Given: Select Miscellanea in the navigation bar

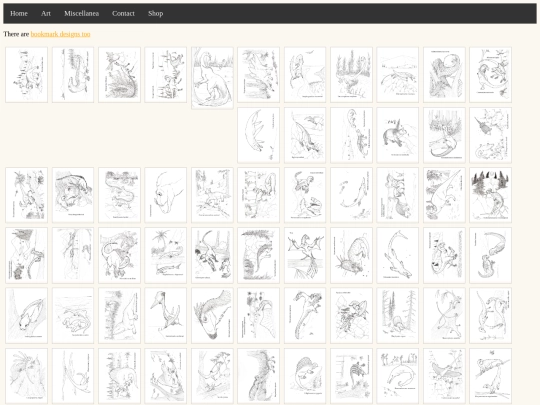Looking at the screenshot, I should tap(81, 13).
